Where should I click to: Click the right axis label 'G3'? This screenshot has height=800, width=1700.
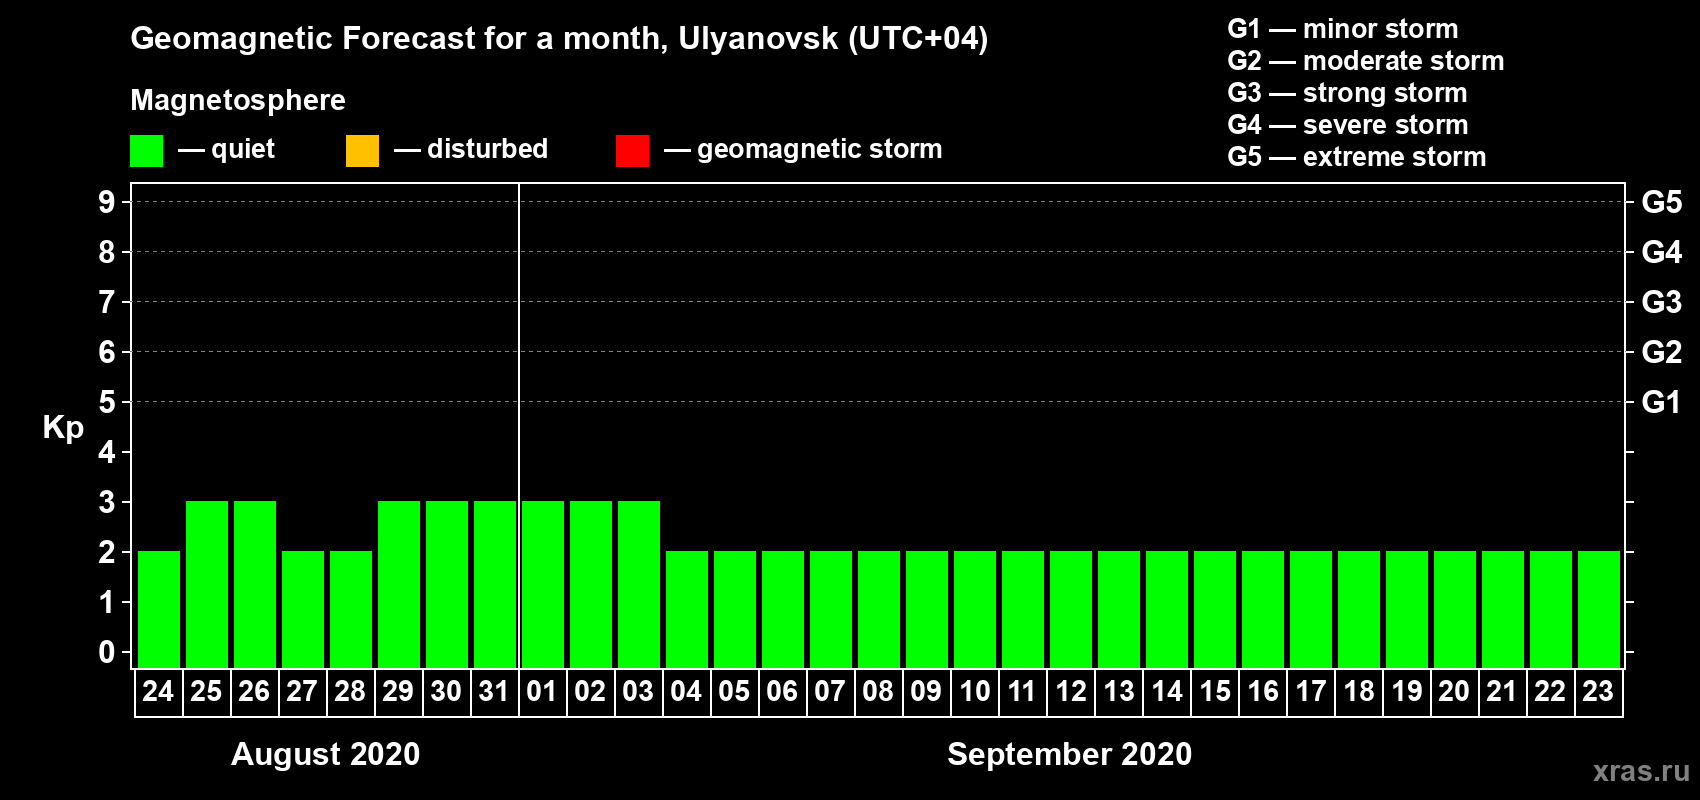point(1661,302)
